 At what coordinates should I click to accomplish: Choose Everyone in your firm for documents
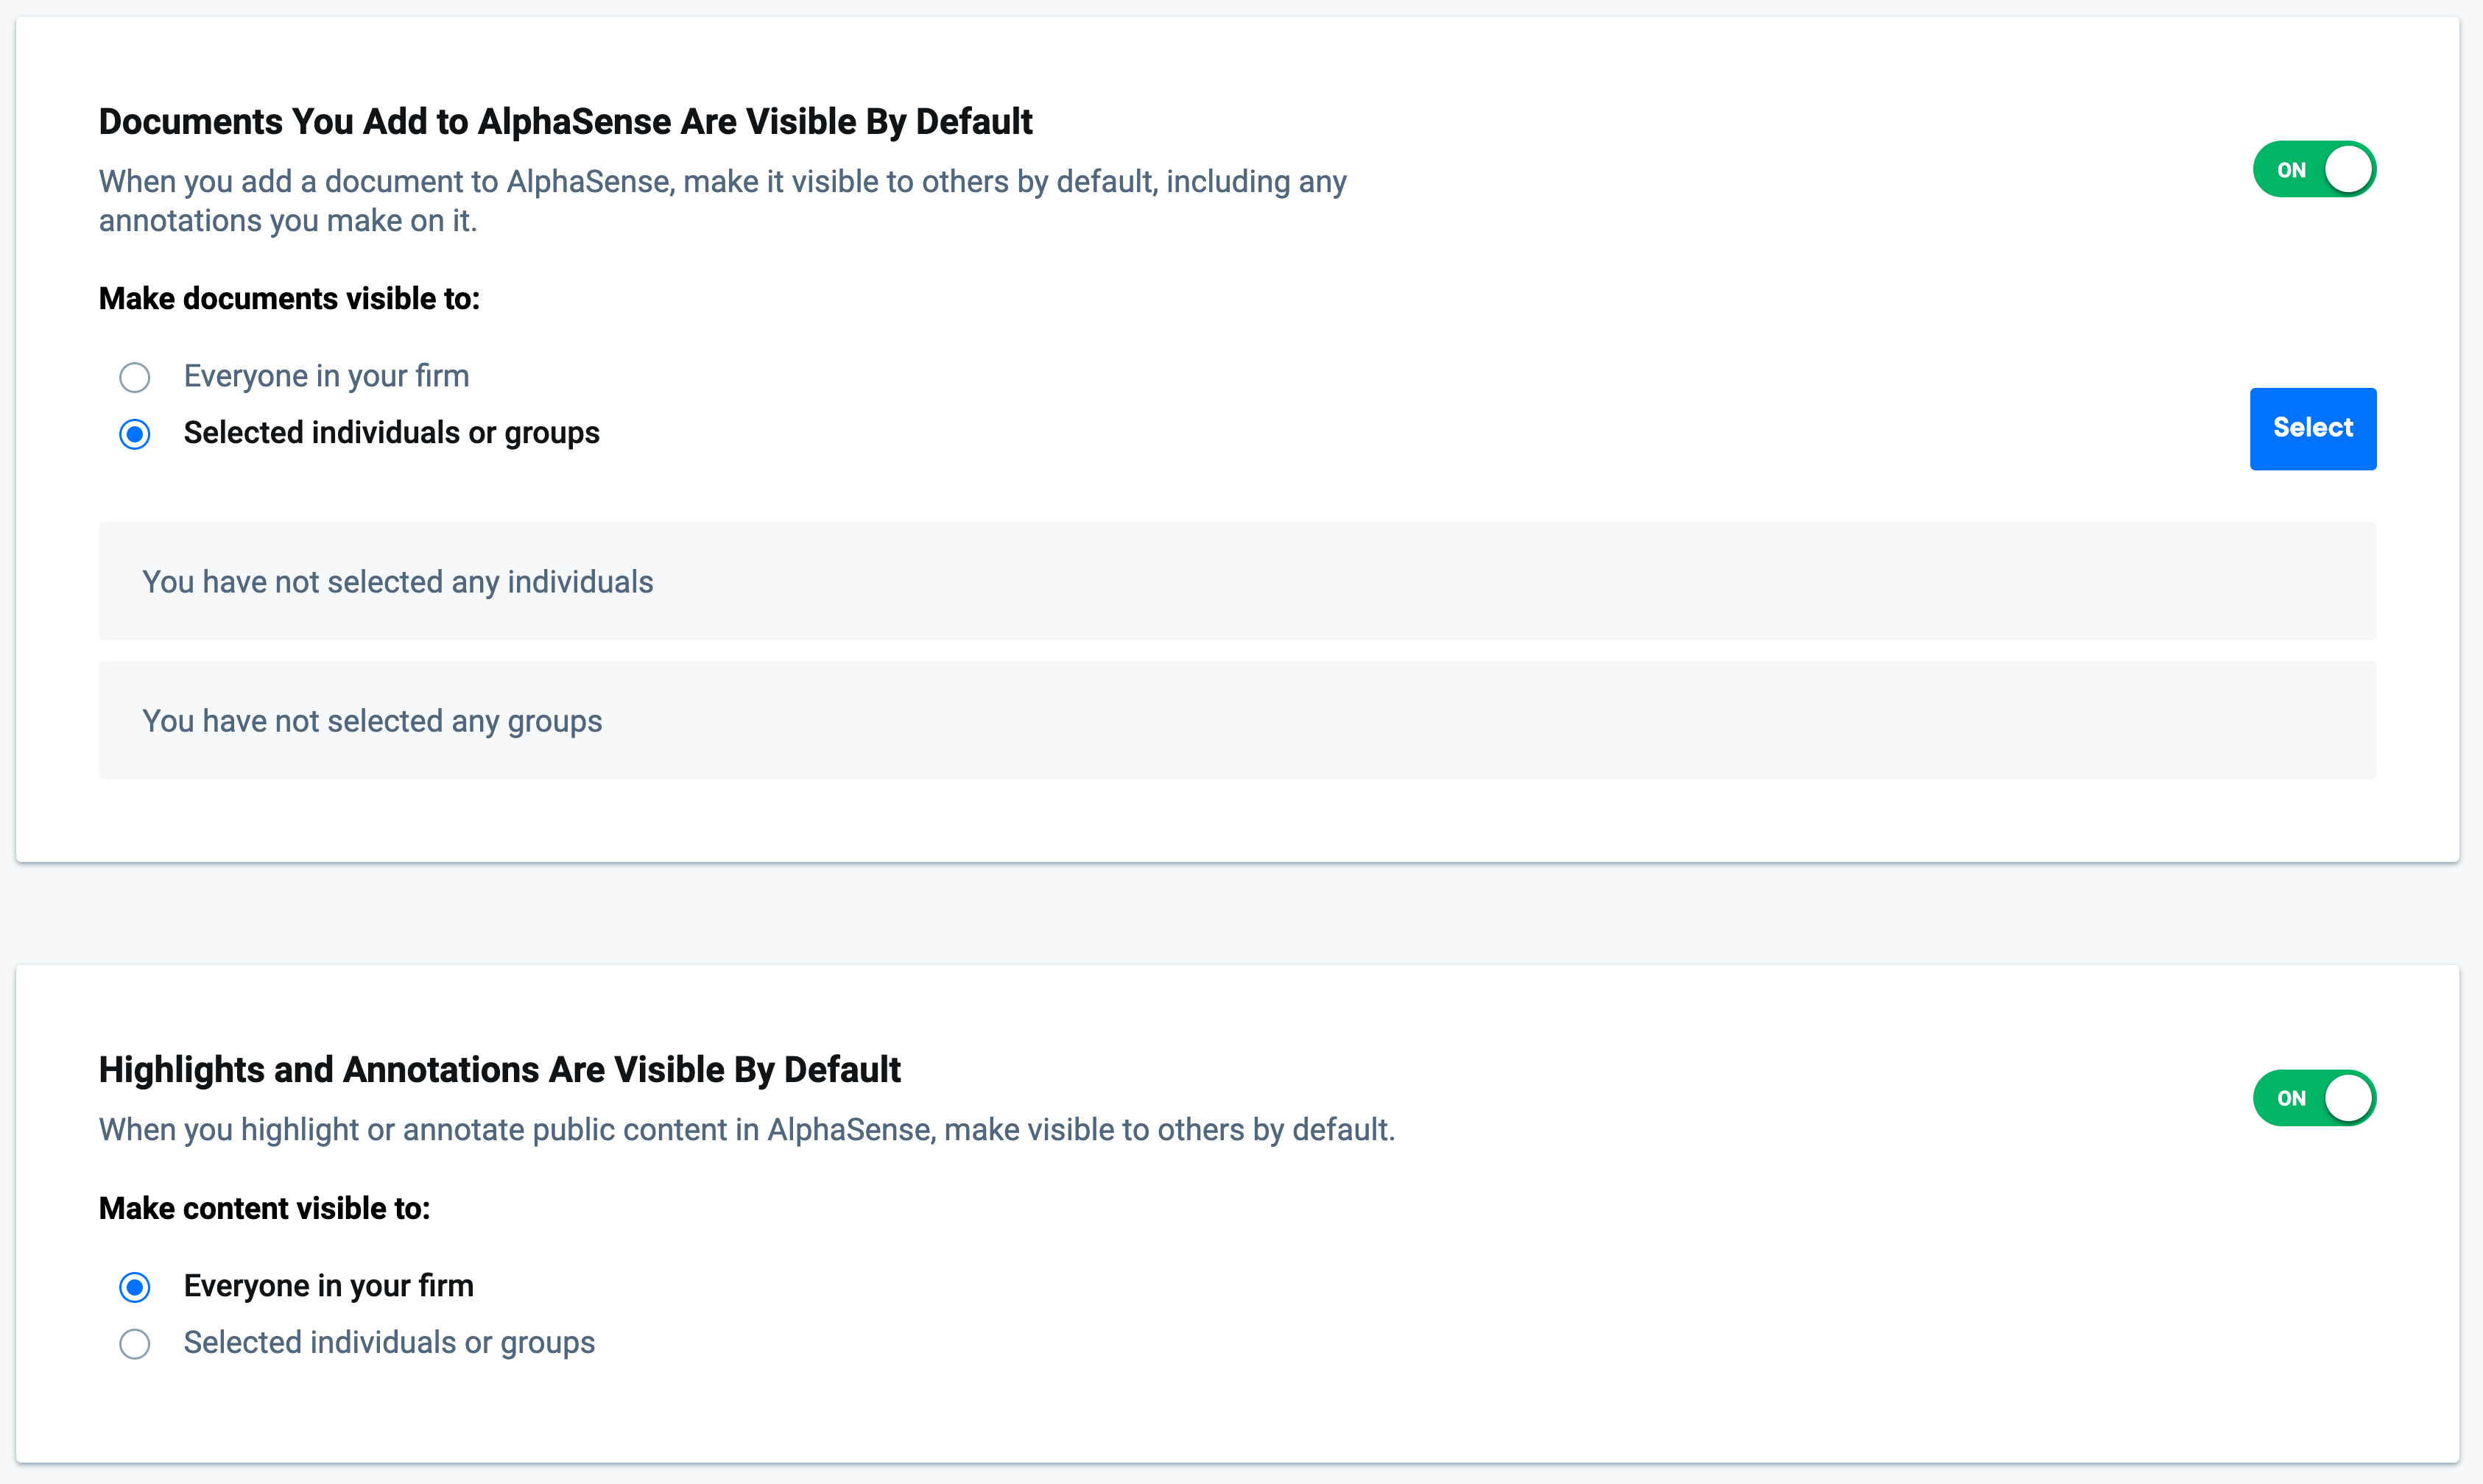pyautogui.click(x=135, y=377)
